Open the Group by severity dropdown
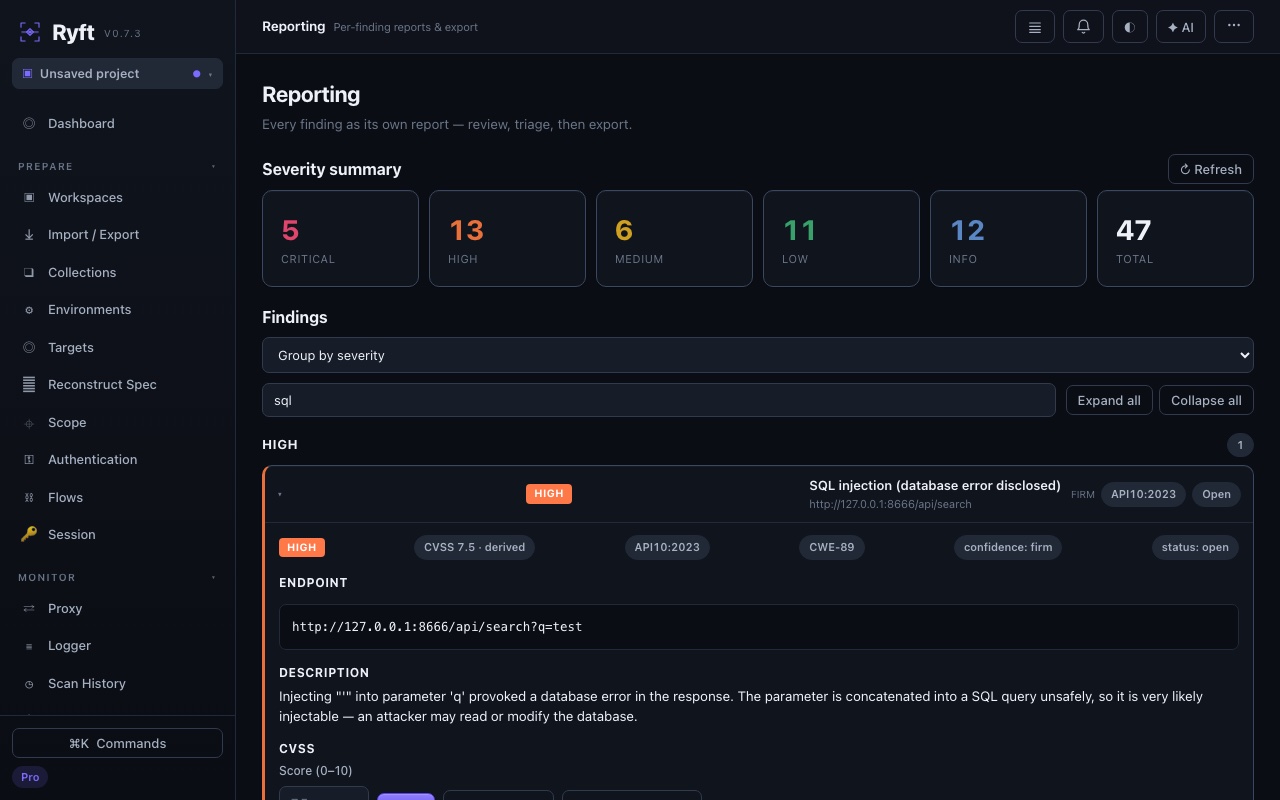The image size is (1280, 800). tap(757, 355)
